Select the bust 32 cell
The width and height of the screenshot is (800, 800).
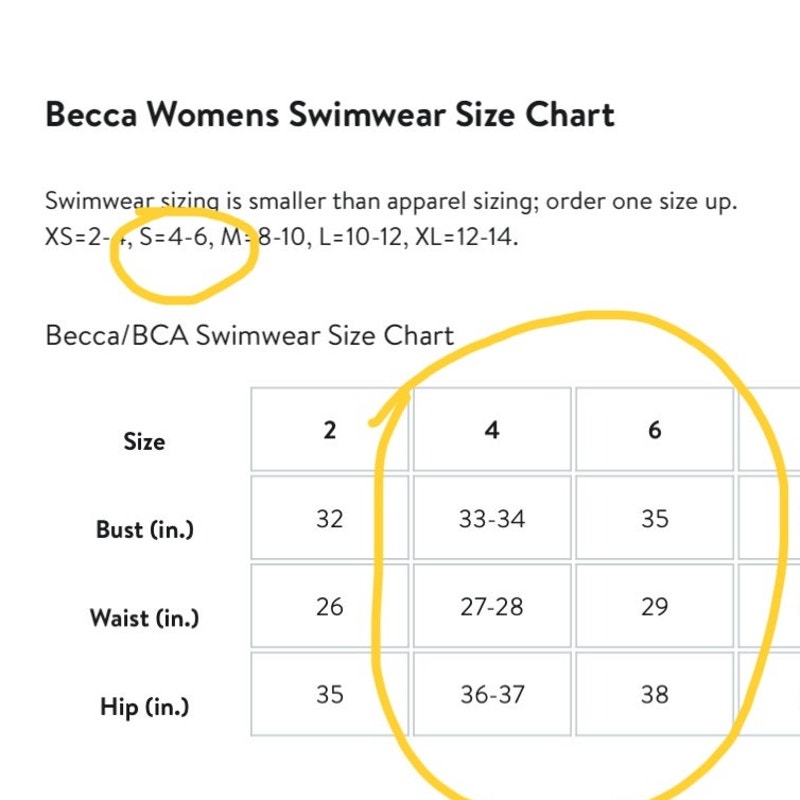330,518
